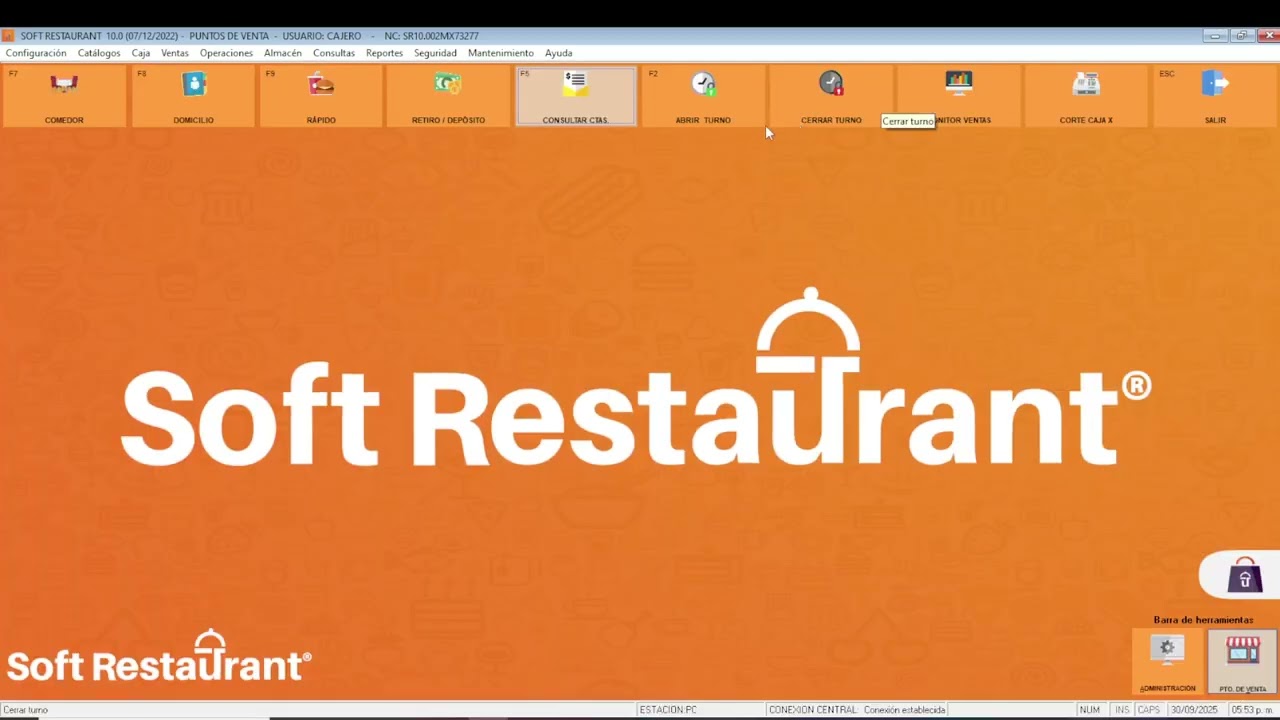This screenshot has width=1280, height=720.
Task: Open the Monitor Ventas sales monitor
Action: pos(959,96)
